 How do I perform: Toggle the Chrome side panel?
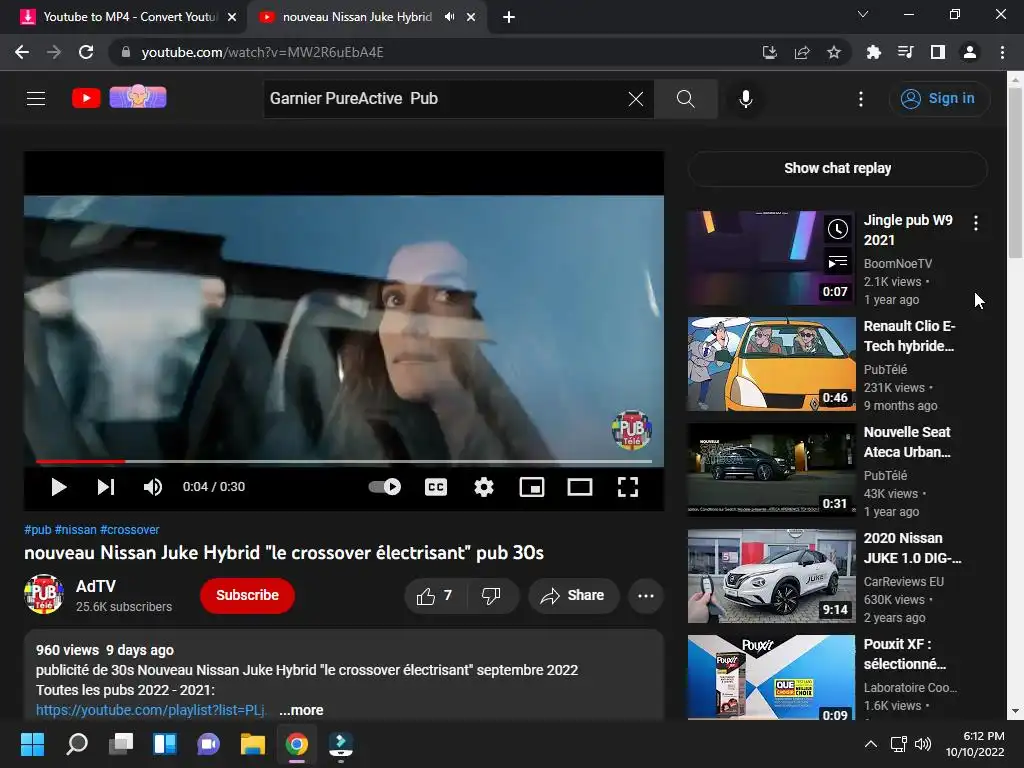(x=938, y=52)
